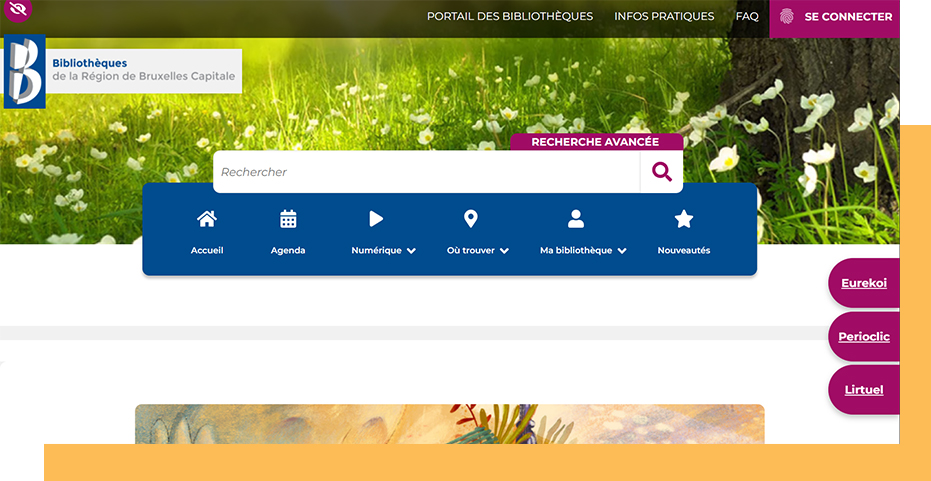Click the Agenda calendar icon

[x=288, y=219]
